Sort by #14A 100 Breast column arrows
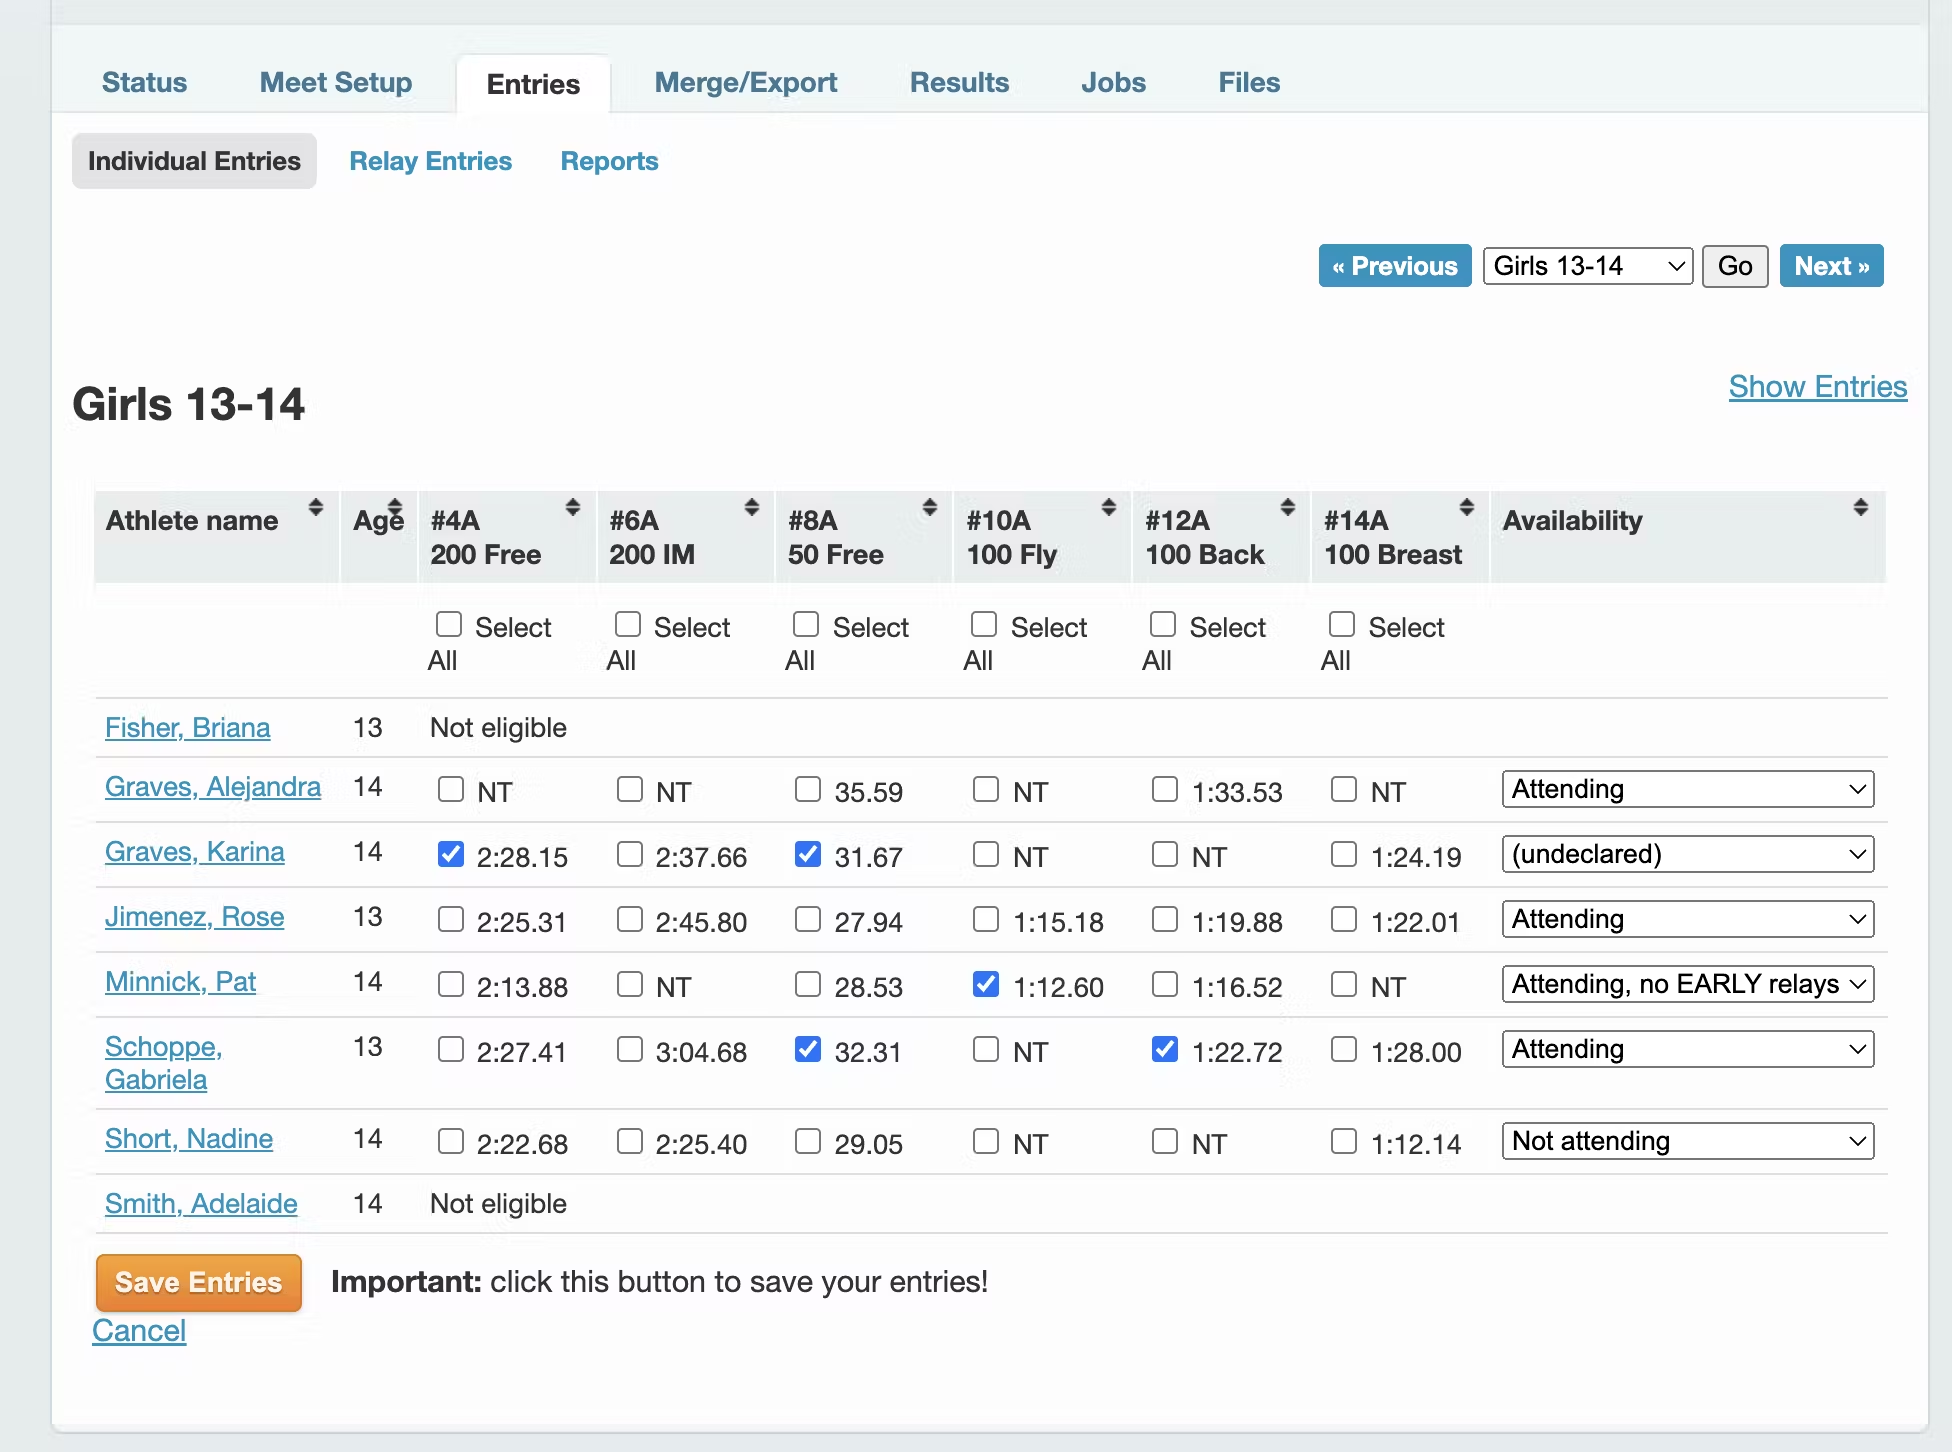Viewport: 1952px width, 1452px height. pyautogui.click(x=1467, y=507)
